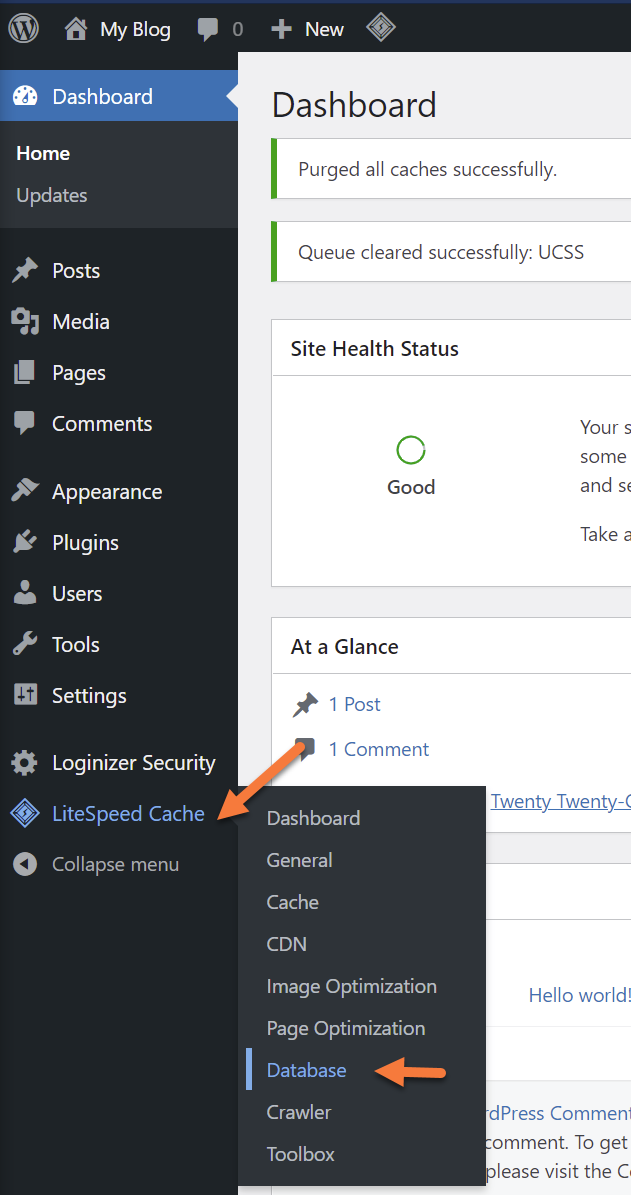
Task: Open the LiteSpeed Cache menu
Action: click(127, 814)
